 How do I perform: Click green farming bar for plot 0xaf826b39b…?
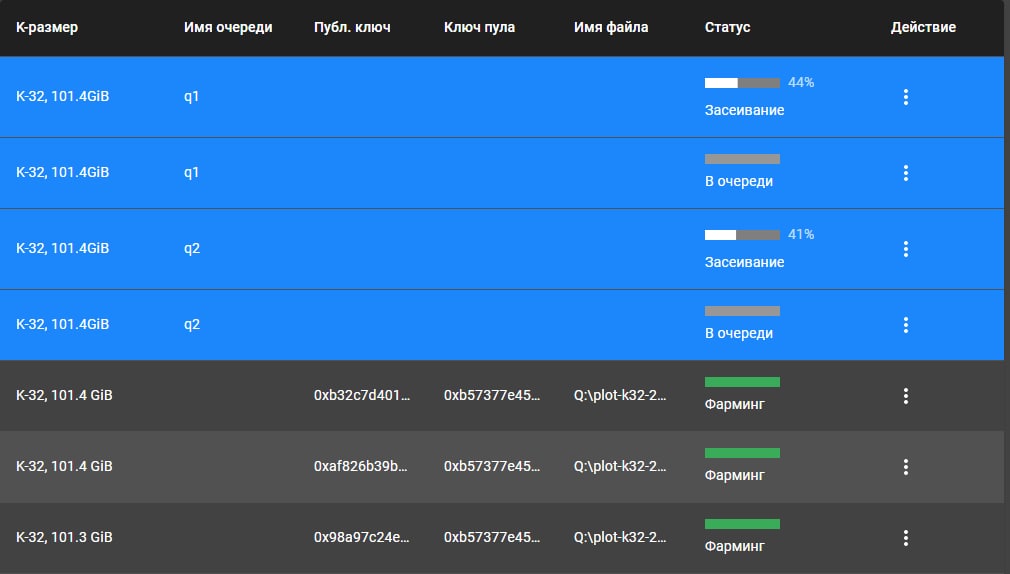coord(742,453)
